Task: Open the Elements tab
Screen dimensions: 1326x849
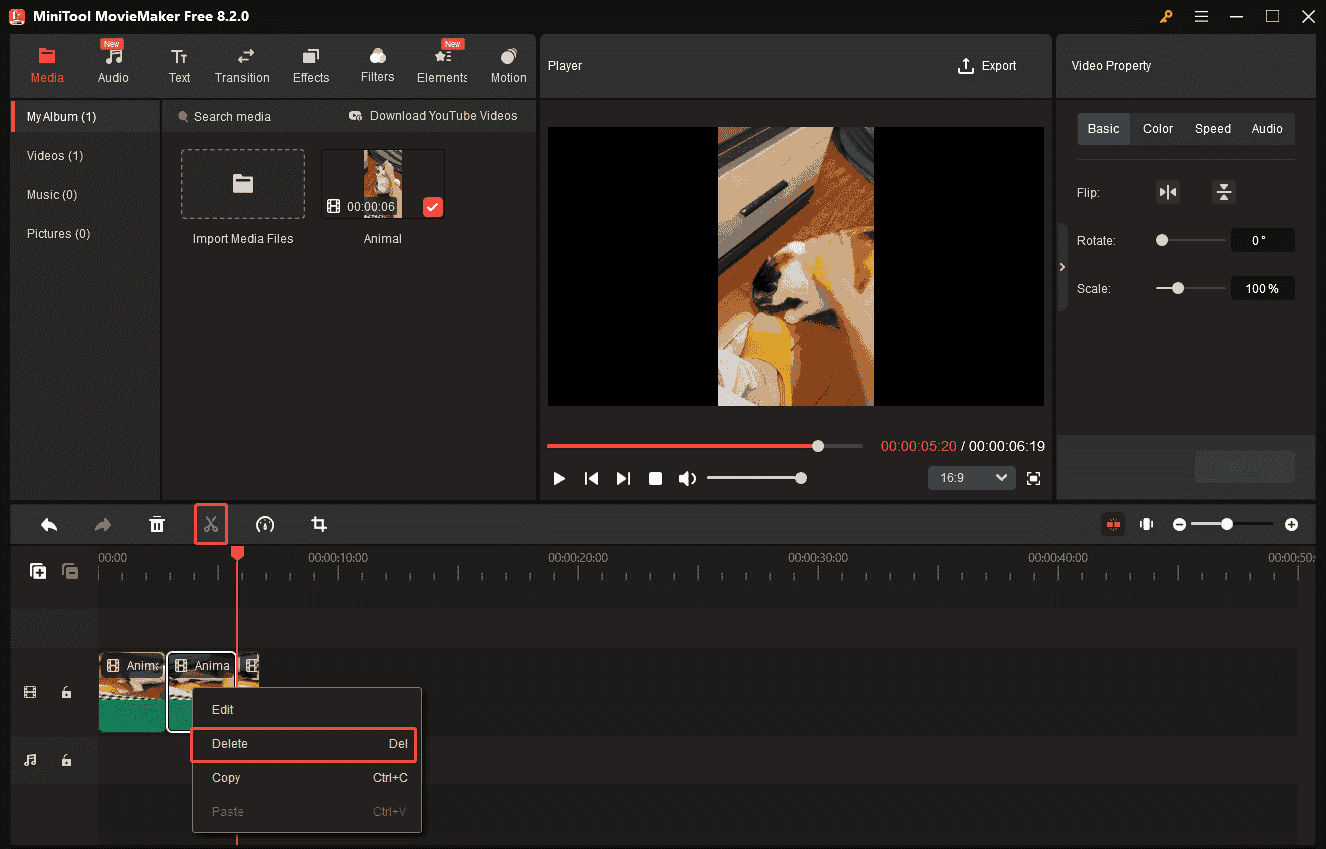Action: pos(442,66)
